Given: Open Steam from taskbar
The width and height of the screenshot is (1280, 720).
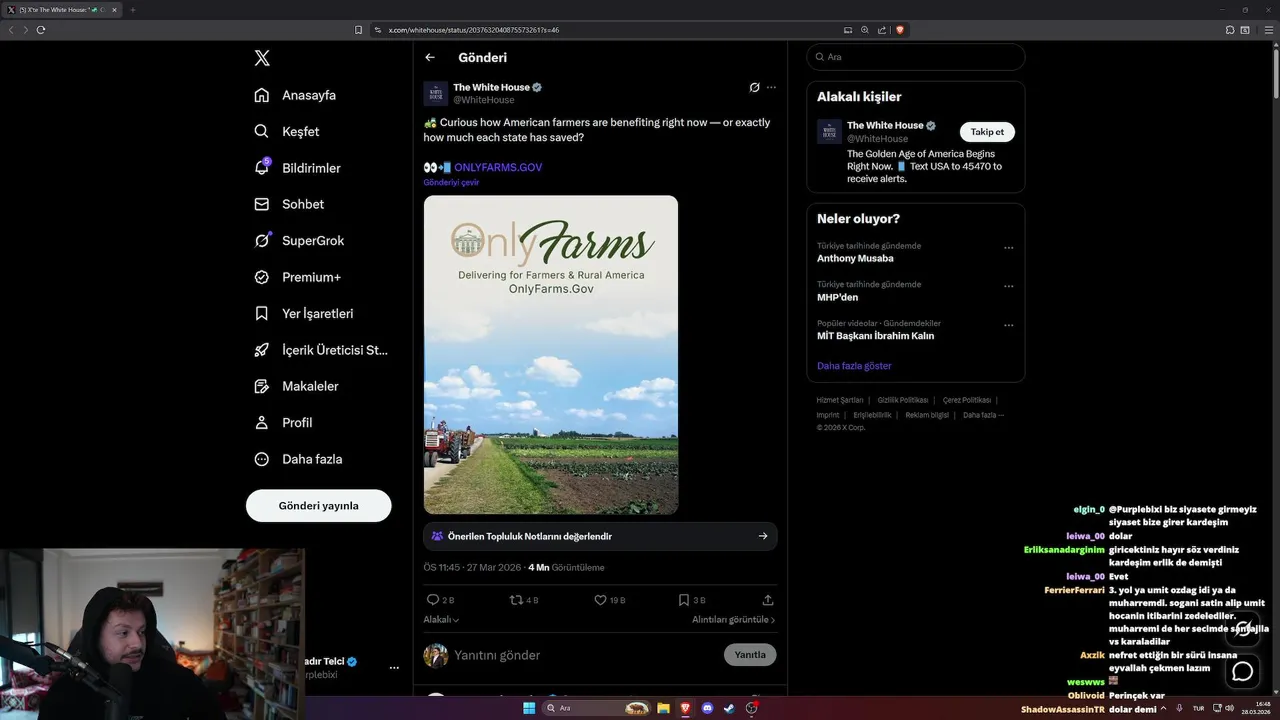Looking at the screenshot, I should pyautogui.click(x=729, y=708).
